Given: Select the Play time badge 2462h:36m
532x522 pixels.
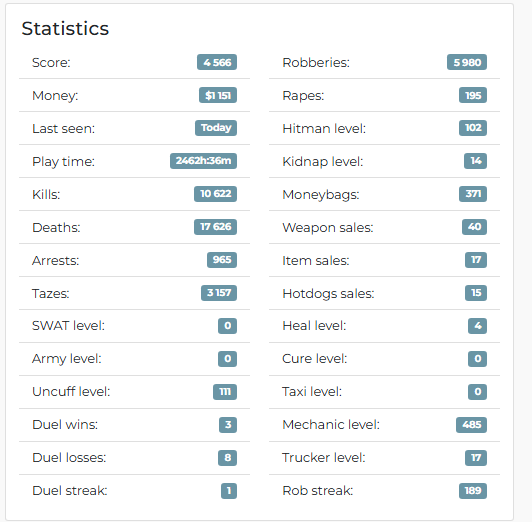Looking at the screenshot, I should tap(203, 161).
